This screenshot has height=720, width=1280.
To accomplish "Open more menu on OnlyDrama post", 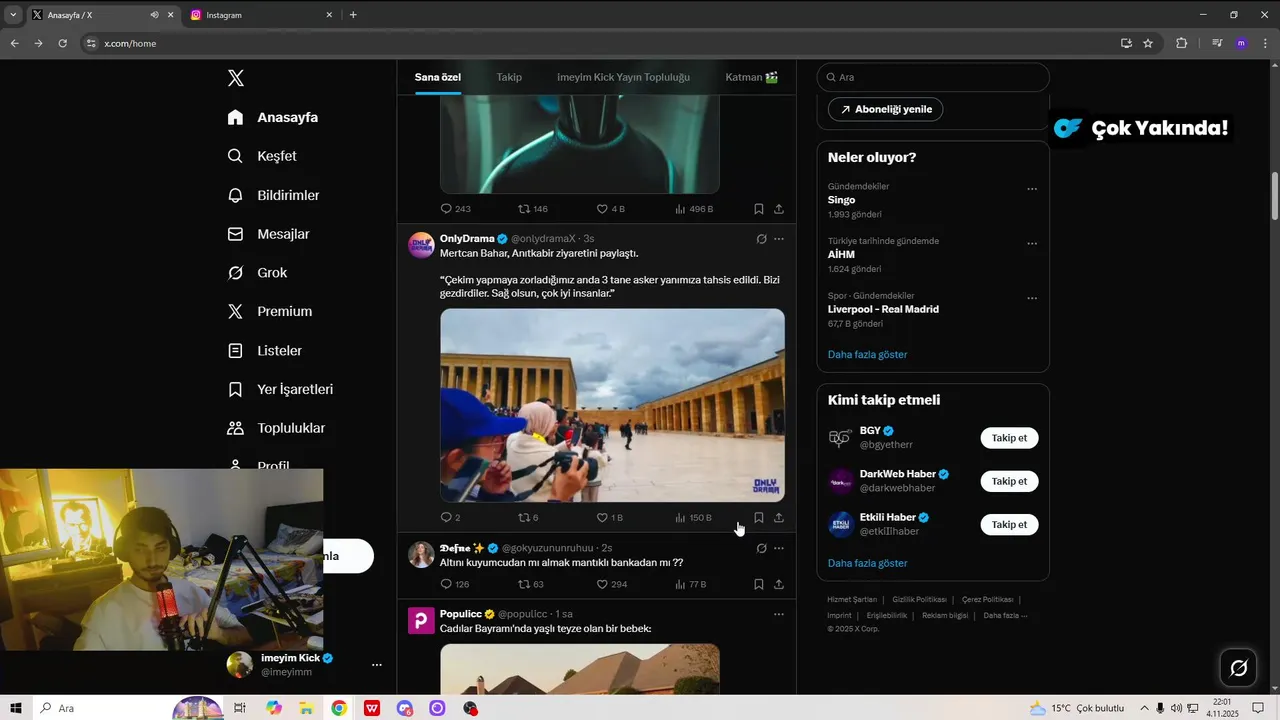I will point(779,239).
